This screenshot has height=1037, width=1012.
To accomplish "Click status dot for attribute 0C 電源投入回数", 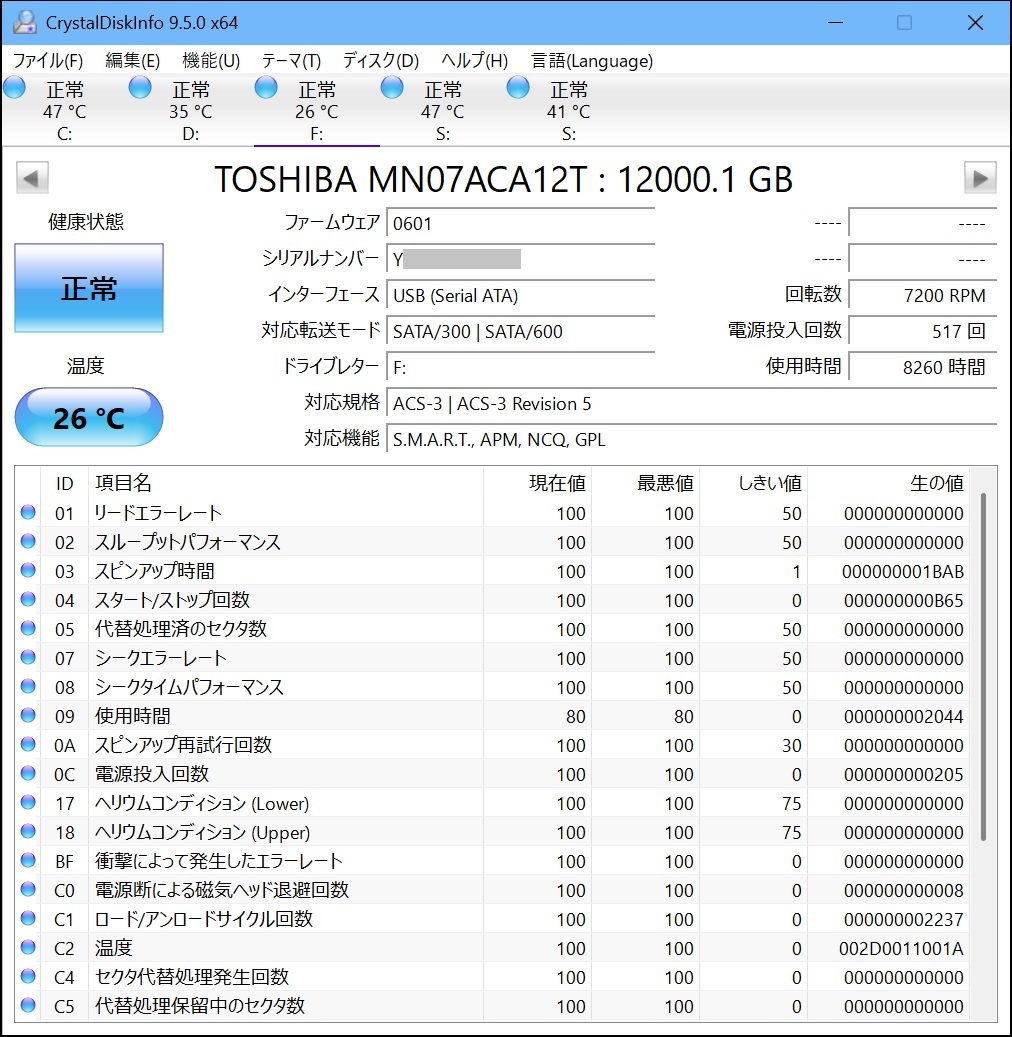I will coord(28,773).
